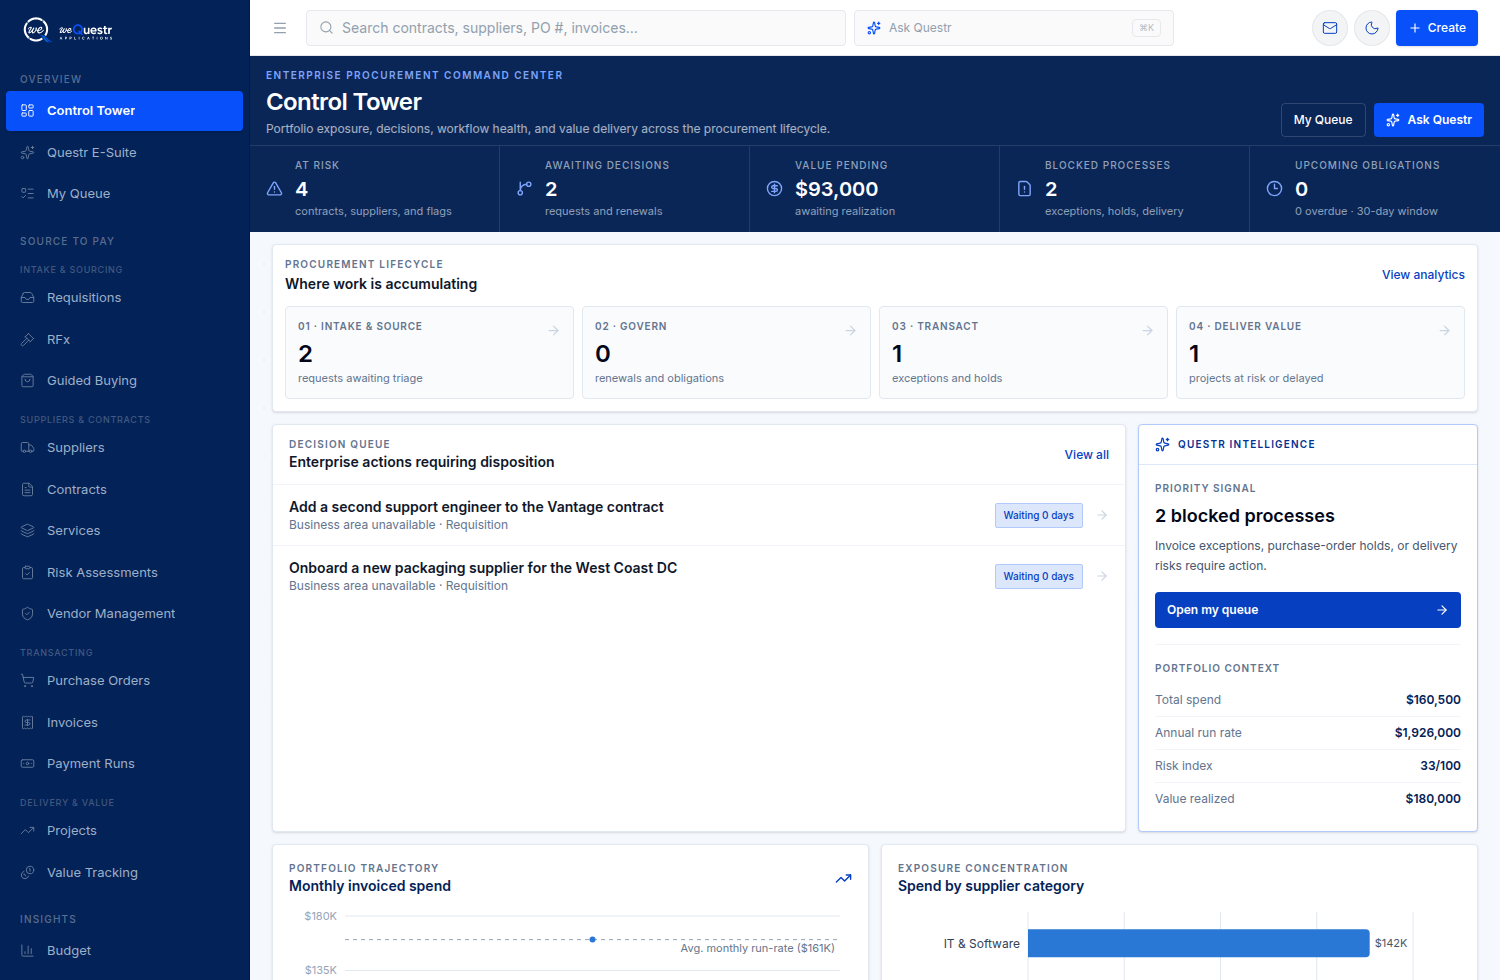The height and width of the screenshot is (980, 1500).
Task: Focus the search contracts input field
Action: click(x=576, y=28)
